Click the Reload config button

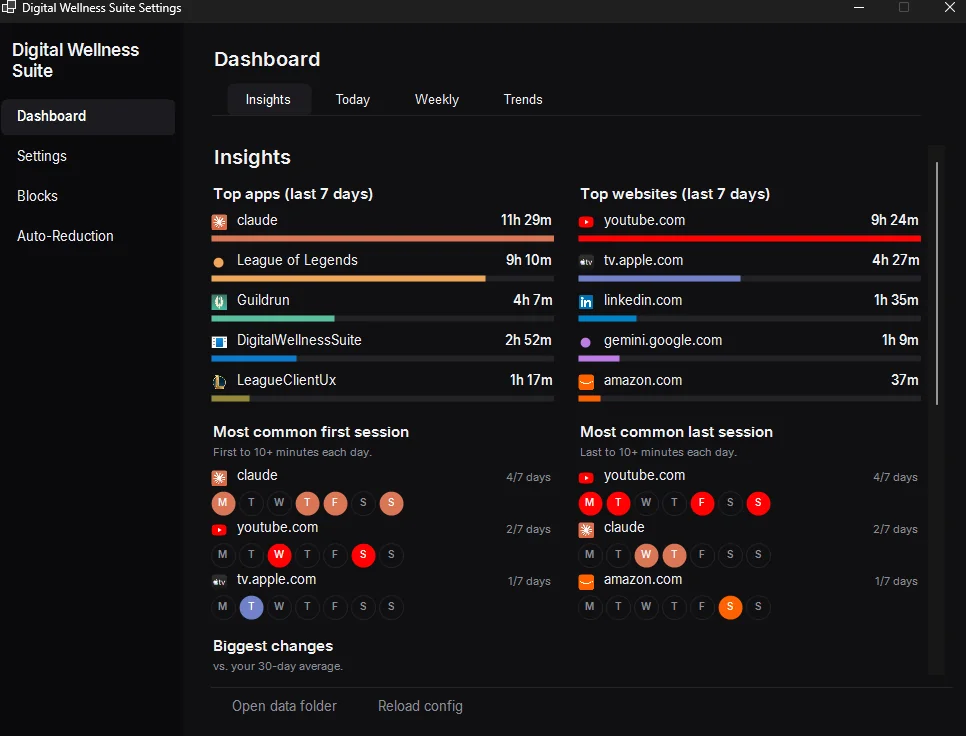point(420,706)
